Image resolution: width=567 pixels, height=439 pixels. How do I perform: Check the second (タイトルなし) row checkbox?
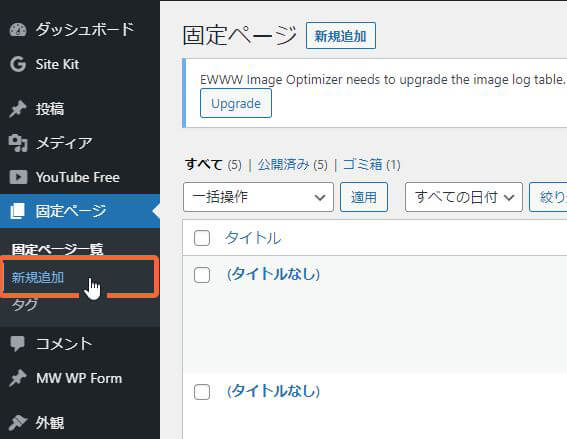pyautogui.click(x=202, y=392)
